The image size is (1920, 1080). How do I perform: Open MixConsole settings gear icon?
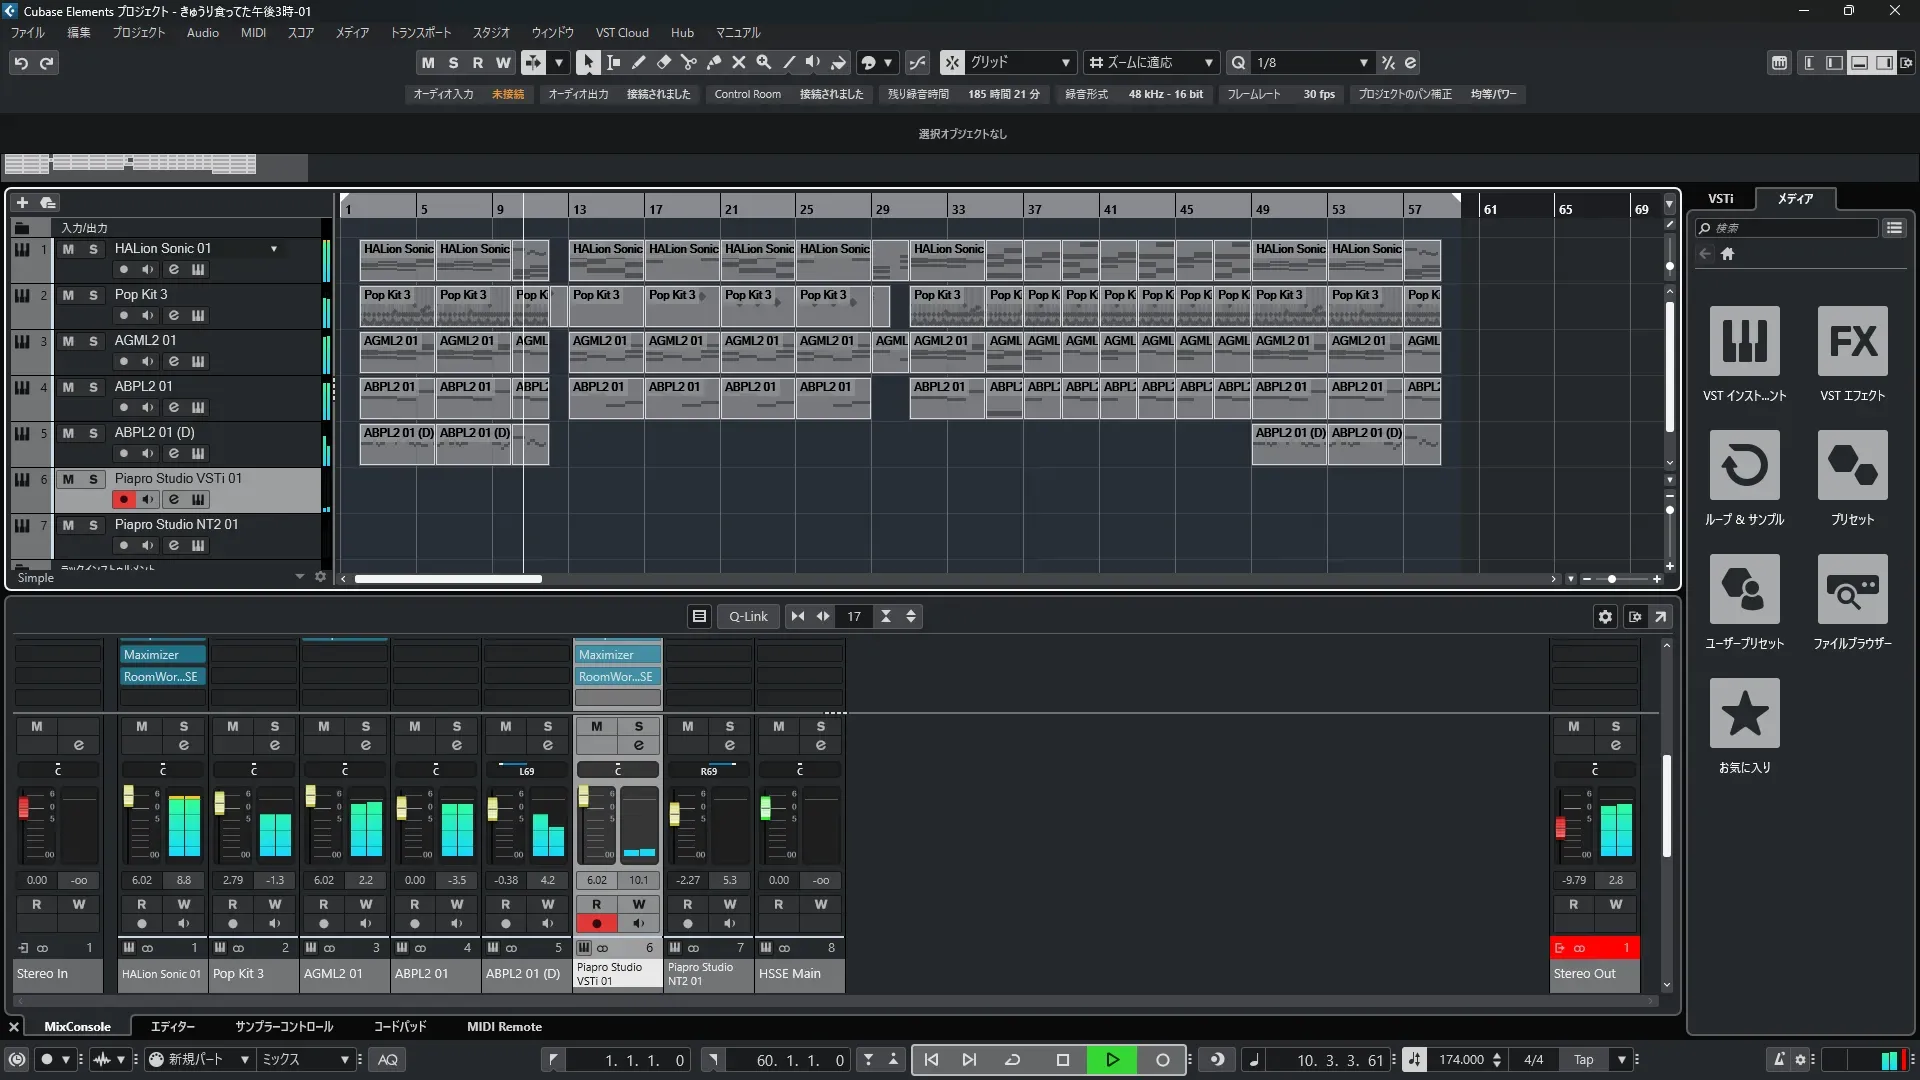pos(1605,617)
